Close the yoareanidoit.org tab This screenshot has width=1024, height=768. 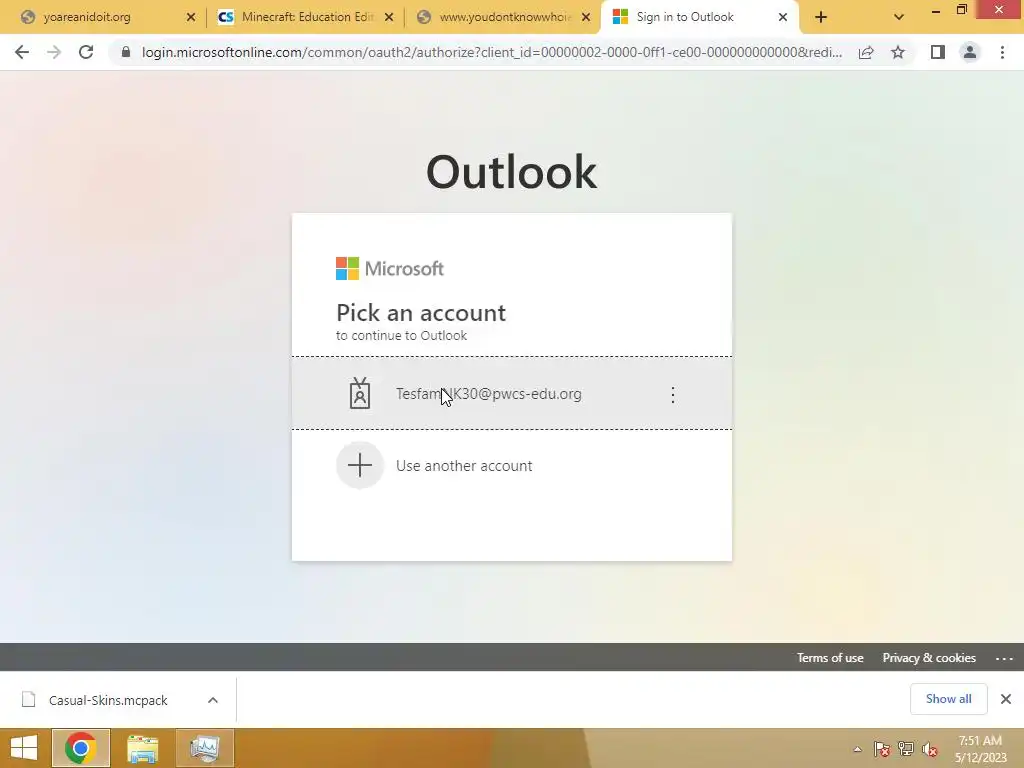(x=191, y=18)
